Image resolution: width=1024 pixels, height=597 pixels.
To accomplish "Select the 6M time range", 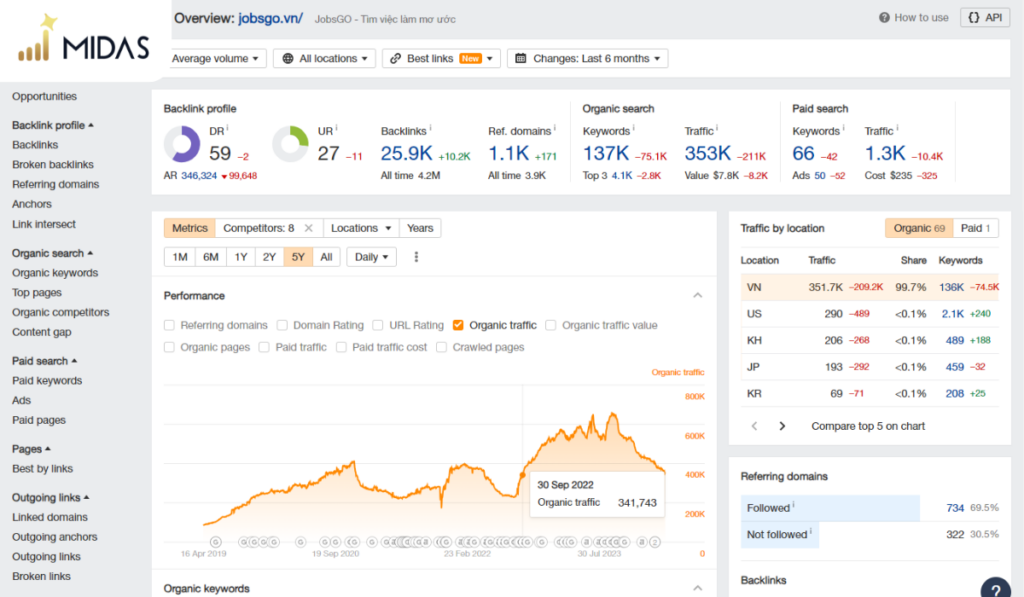I will pos(210,257).
